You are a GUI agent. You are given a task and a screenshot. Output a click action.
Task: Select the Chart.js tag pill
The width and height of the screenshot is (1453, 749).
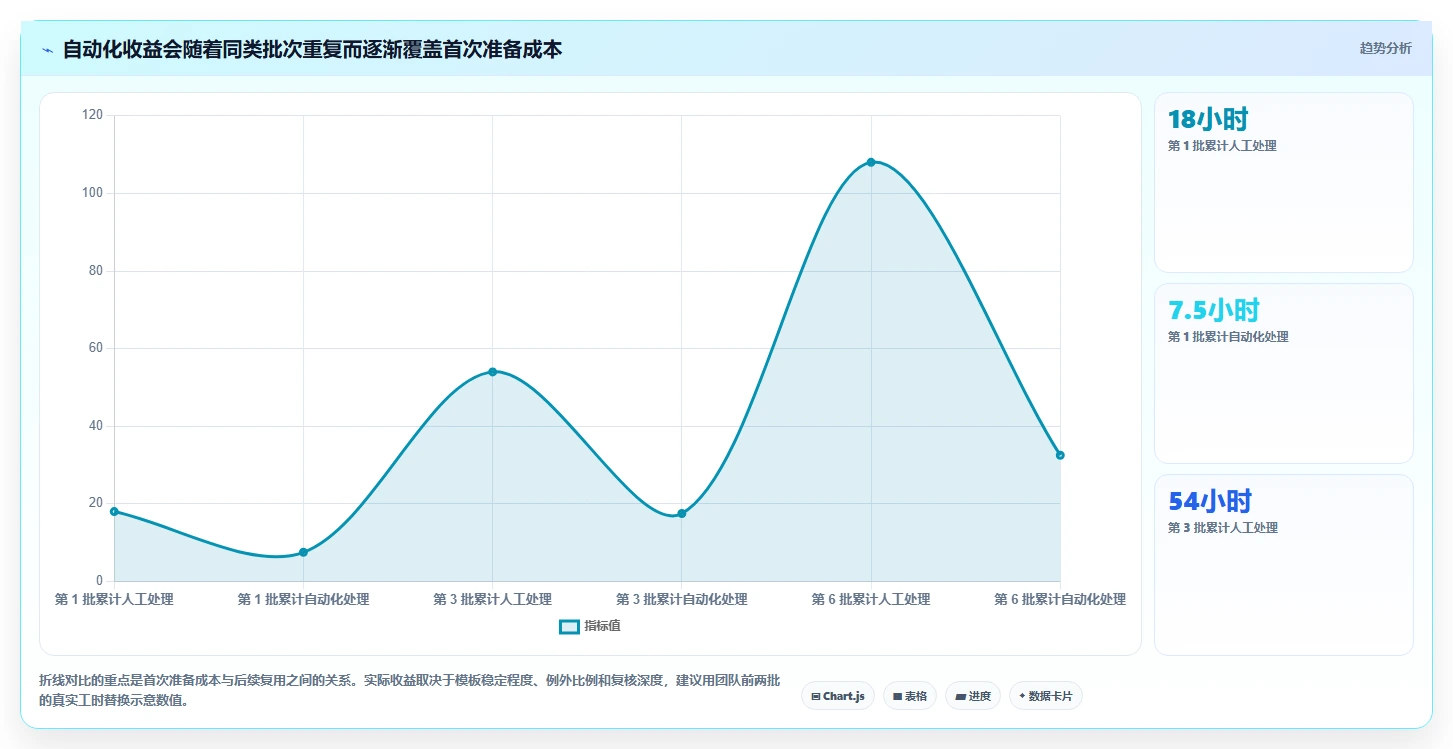838,696
